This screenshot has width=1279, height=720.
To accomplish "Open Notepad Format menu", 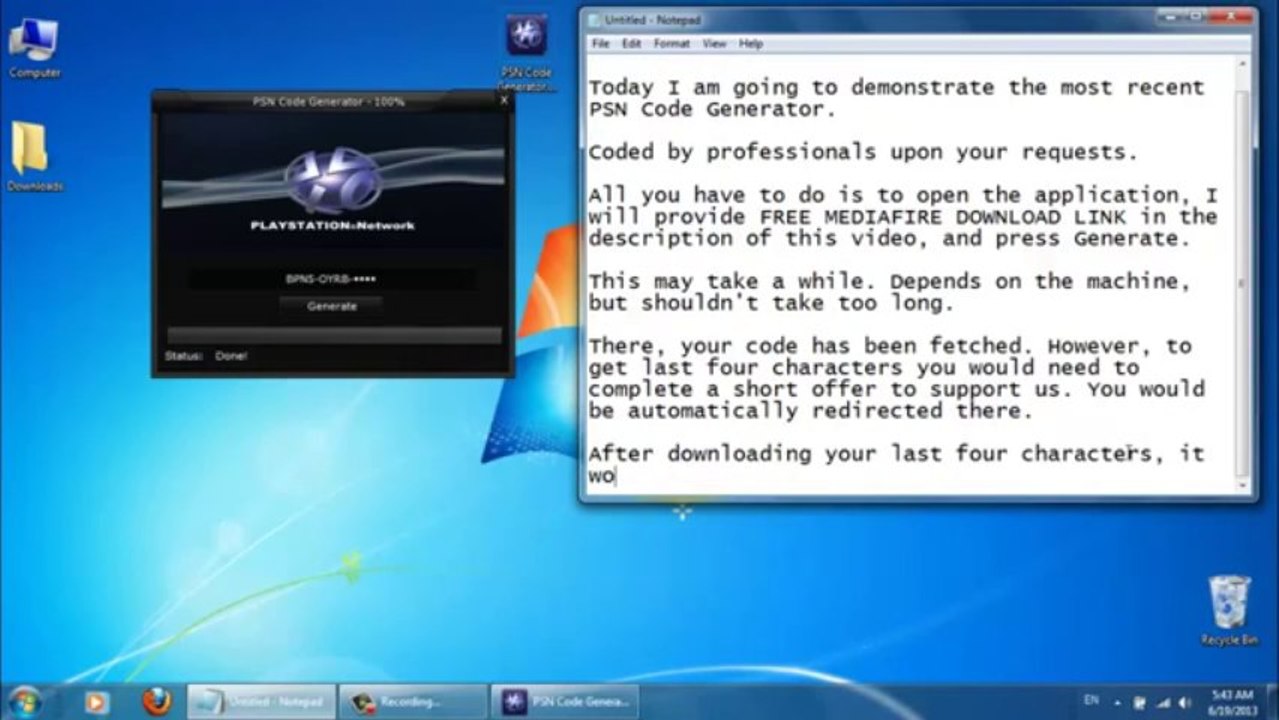I will coord(672,44).
